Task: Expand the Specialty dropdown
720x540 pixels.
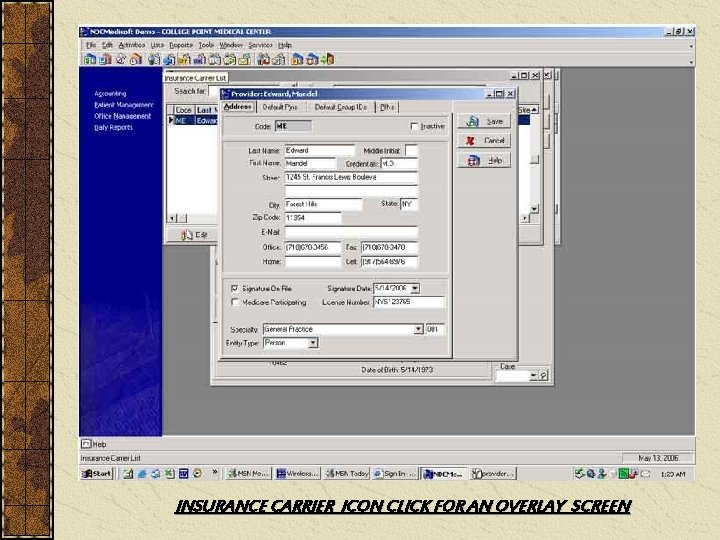Action: [x=418, y=329]
